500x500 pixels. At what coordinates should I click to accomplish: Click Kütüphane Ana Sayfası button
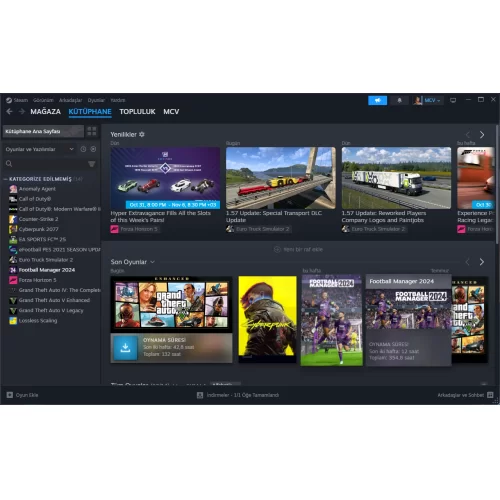coord(43,131)
